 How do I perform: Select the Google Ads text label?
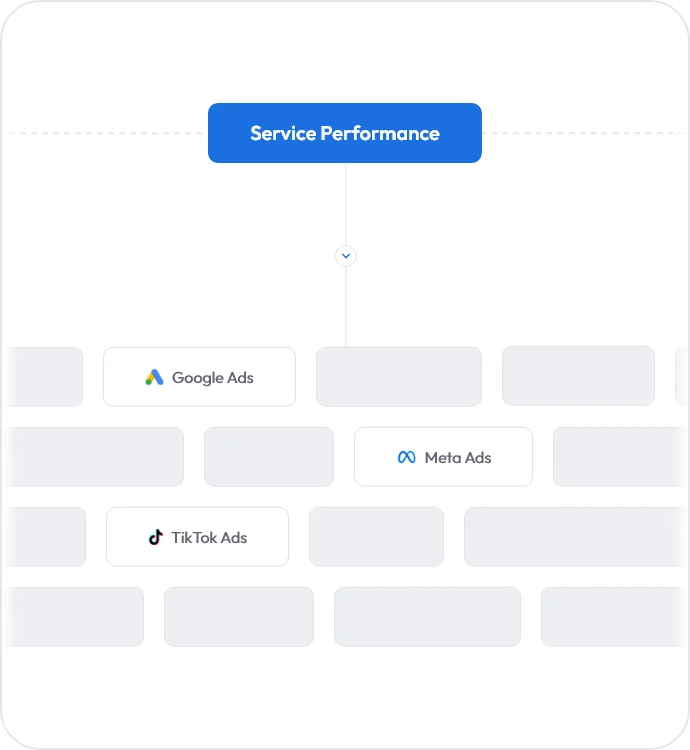213,377
